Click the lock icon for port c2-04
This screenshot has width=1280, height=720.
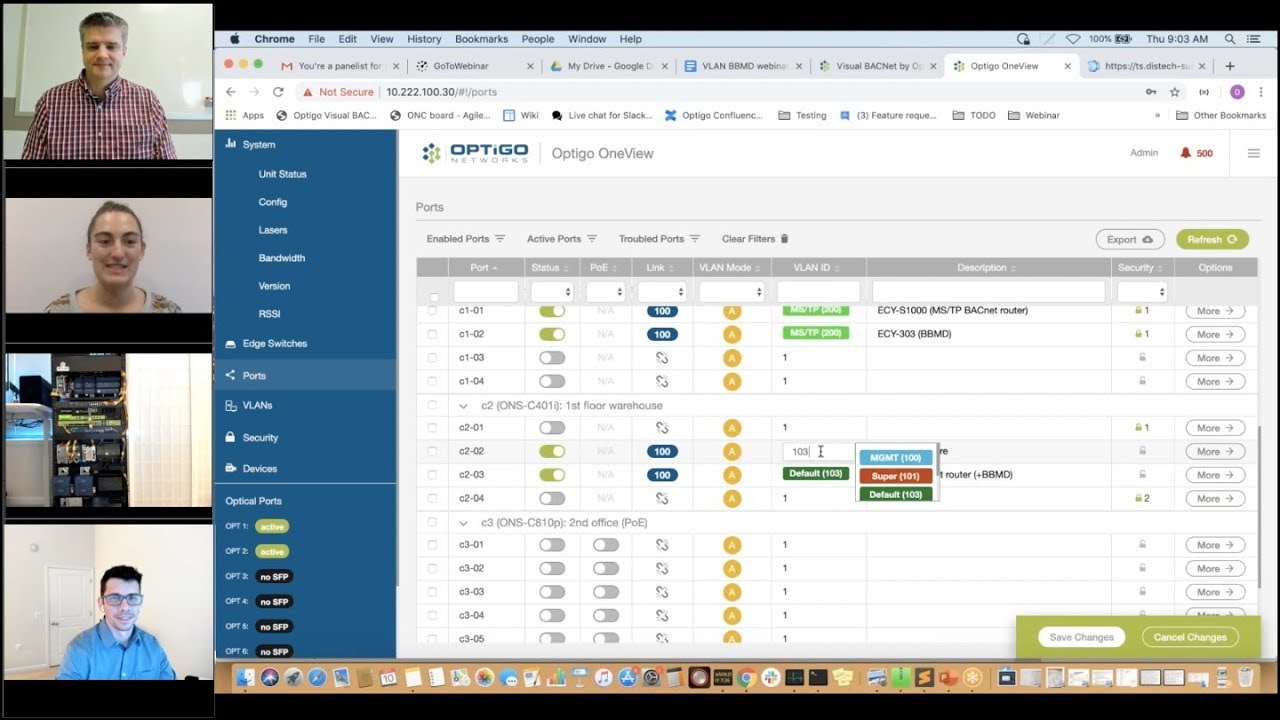point(1139,498)
